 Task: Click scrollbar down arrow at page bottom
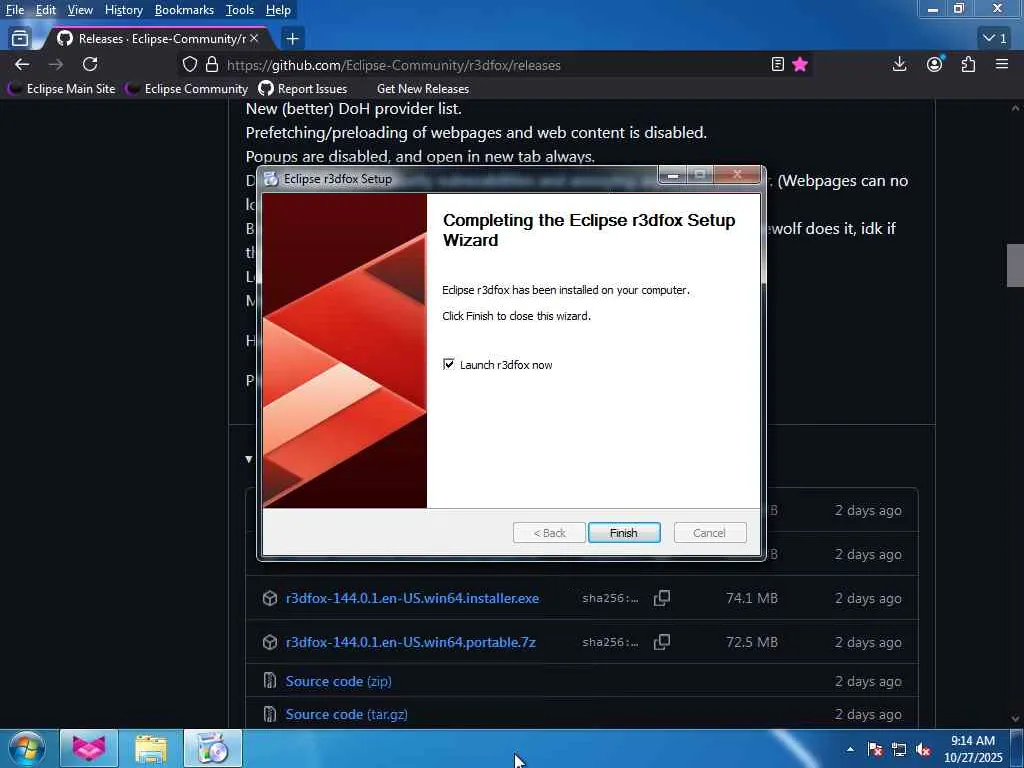coord(1015,719)
